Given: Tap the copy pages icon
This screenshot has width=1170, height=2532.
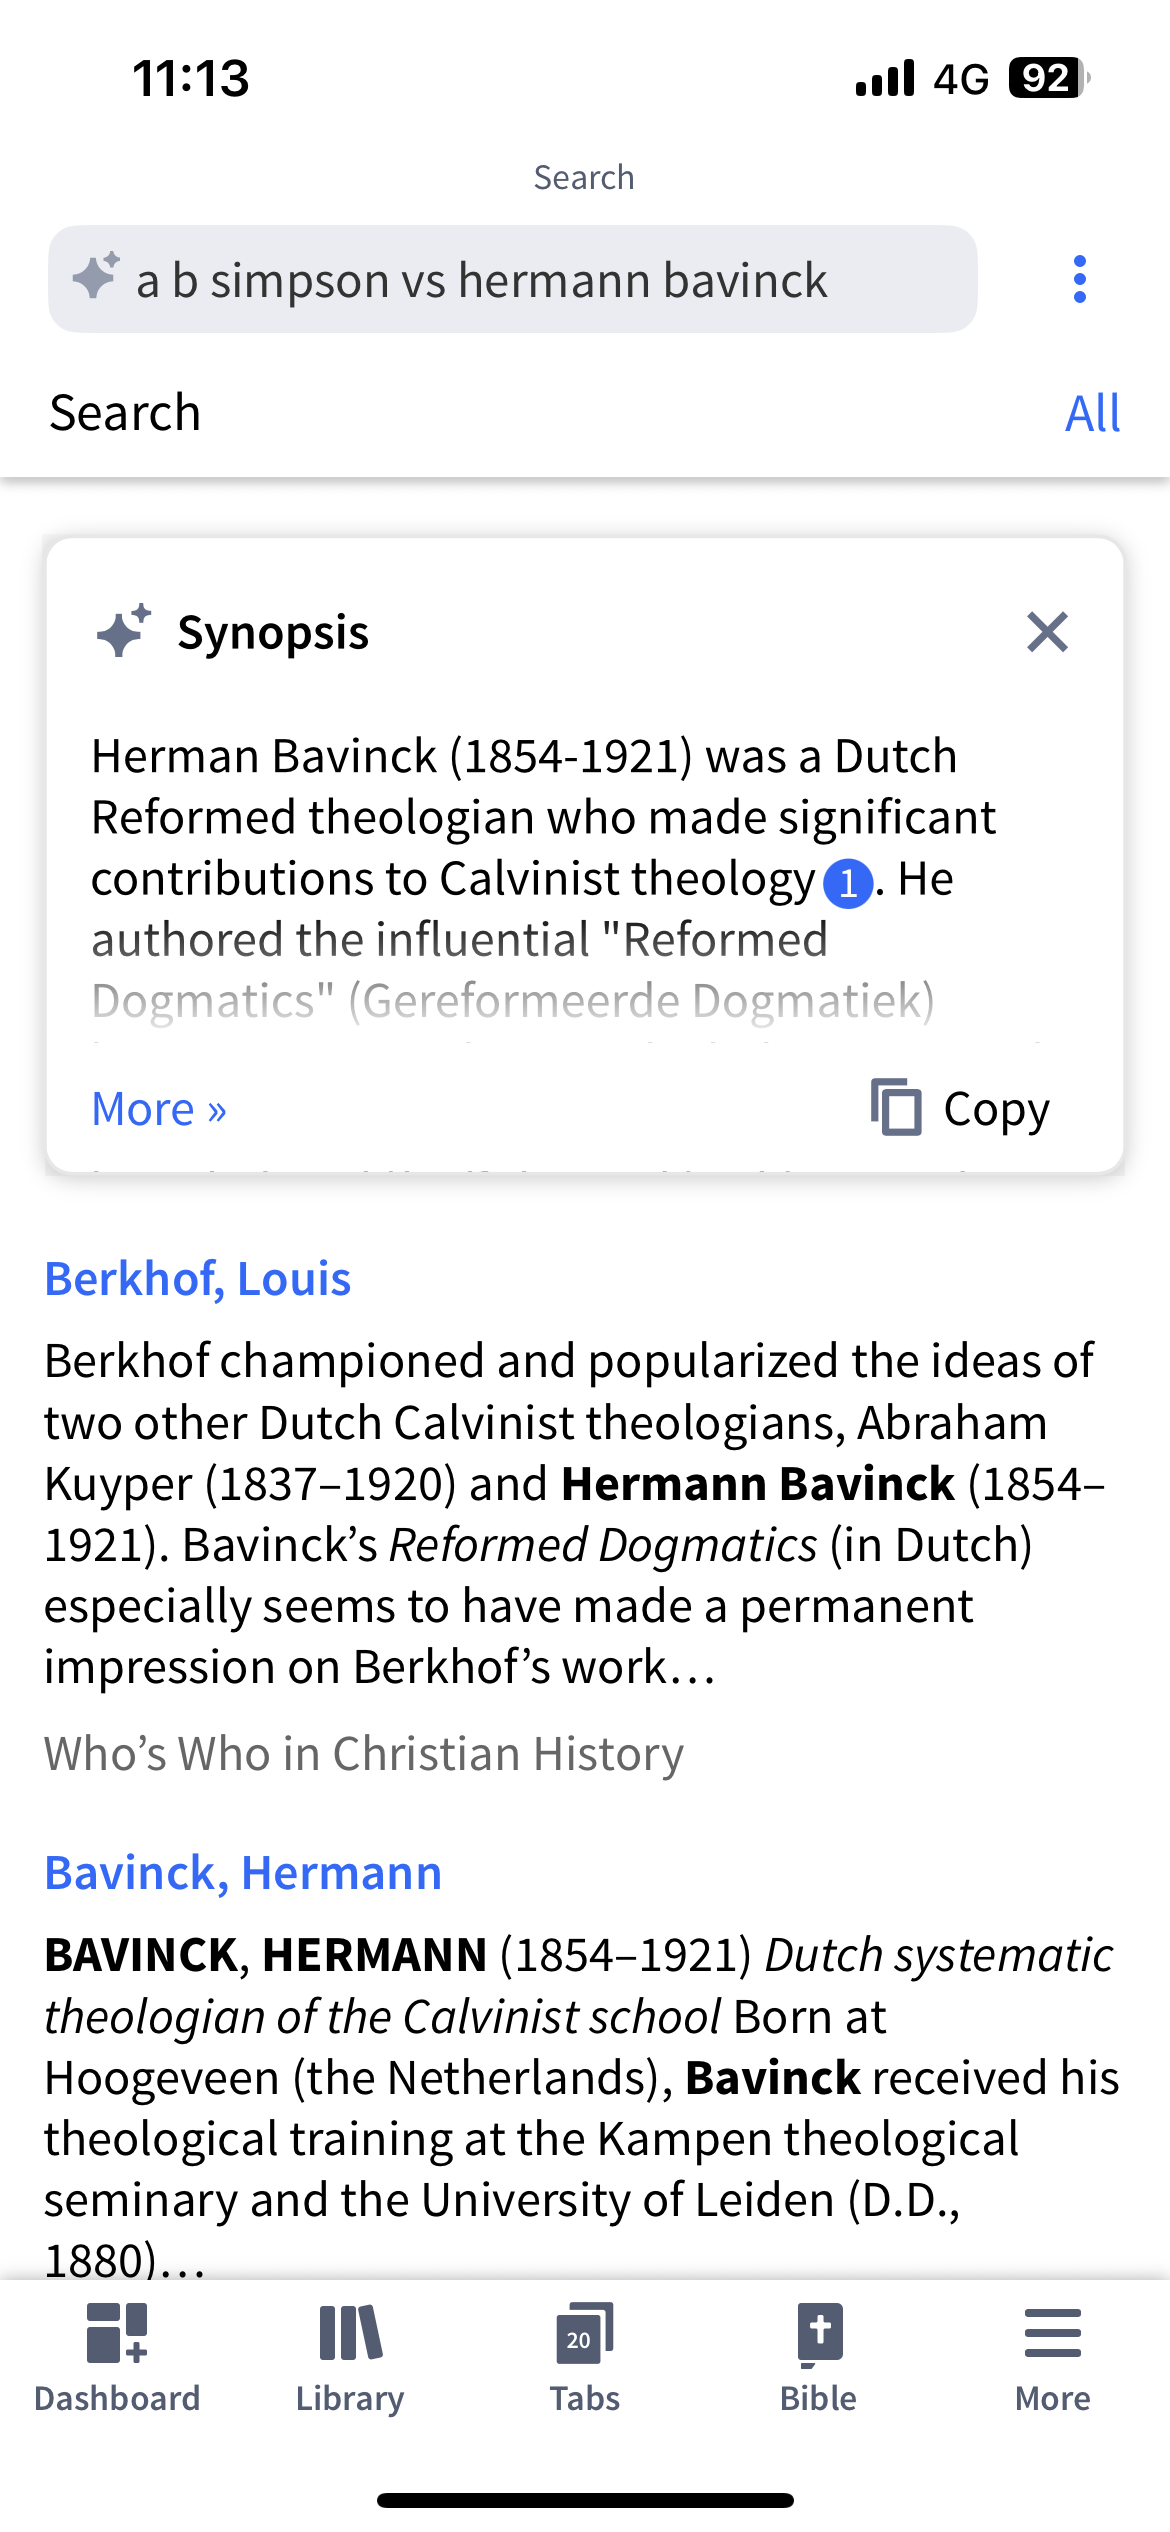Looking at the screenshot, I should click(x=896, y=1106).
